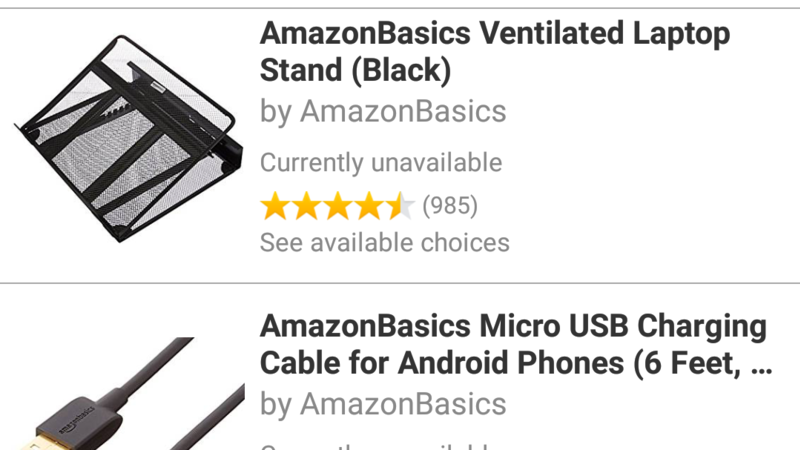Select the second gold rating star
The height and width of the screenshot is (450, 800).
pyautogui.click(x=306, y=206)
